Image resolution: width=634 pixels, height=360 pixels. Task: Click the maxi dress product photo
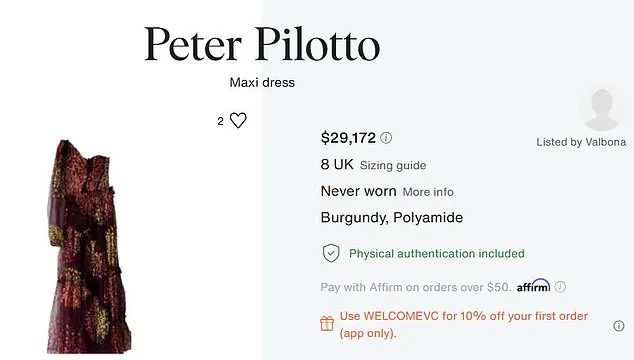(x=89, y=247)
